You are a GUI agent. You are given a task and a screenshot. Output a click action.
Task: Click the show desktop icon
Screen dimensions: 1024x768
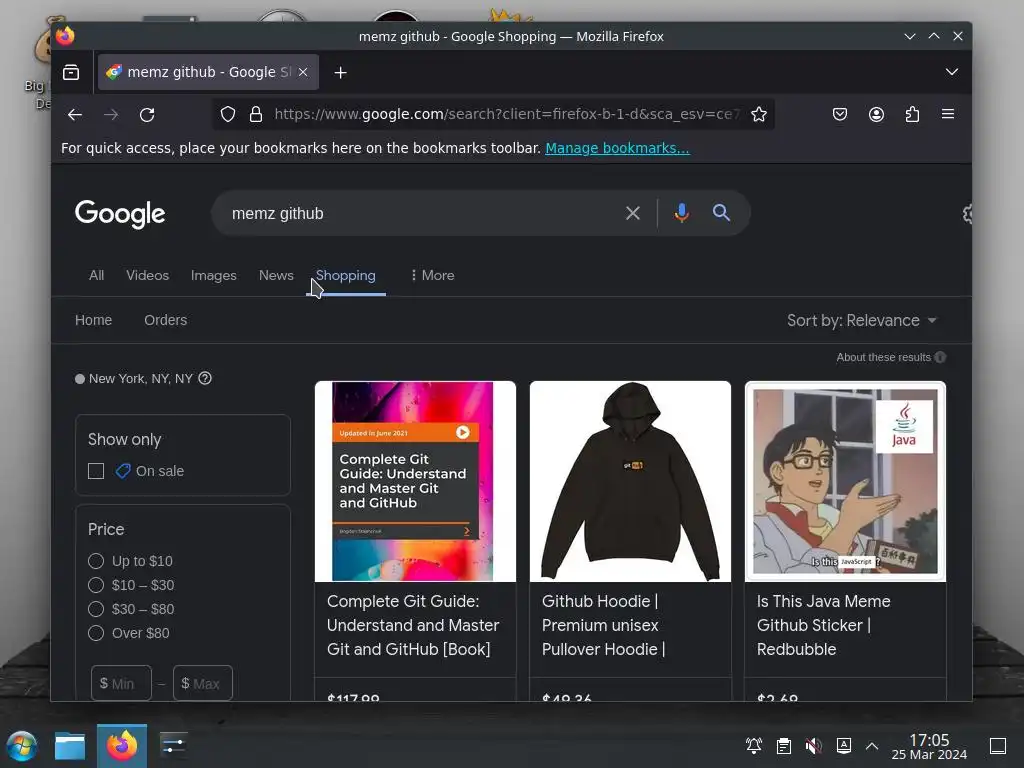(997, 745)
